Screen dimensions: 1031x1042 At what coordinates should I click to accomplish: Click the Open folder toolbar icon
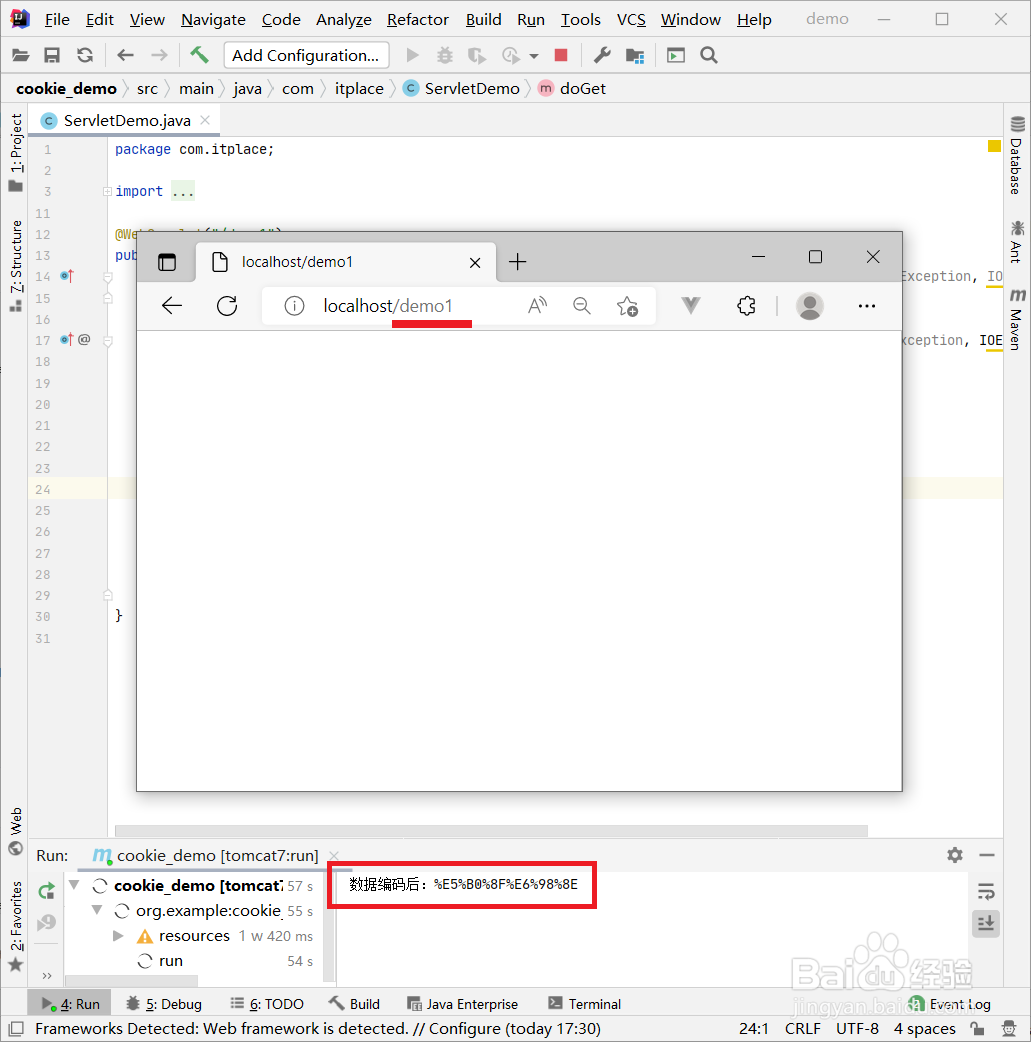coord(21,55)
